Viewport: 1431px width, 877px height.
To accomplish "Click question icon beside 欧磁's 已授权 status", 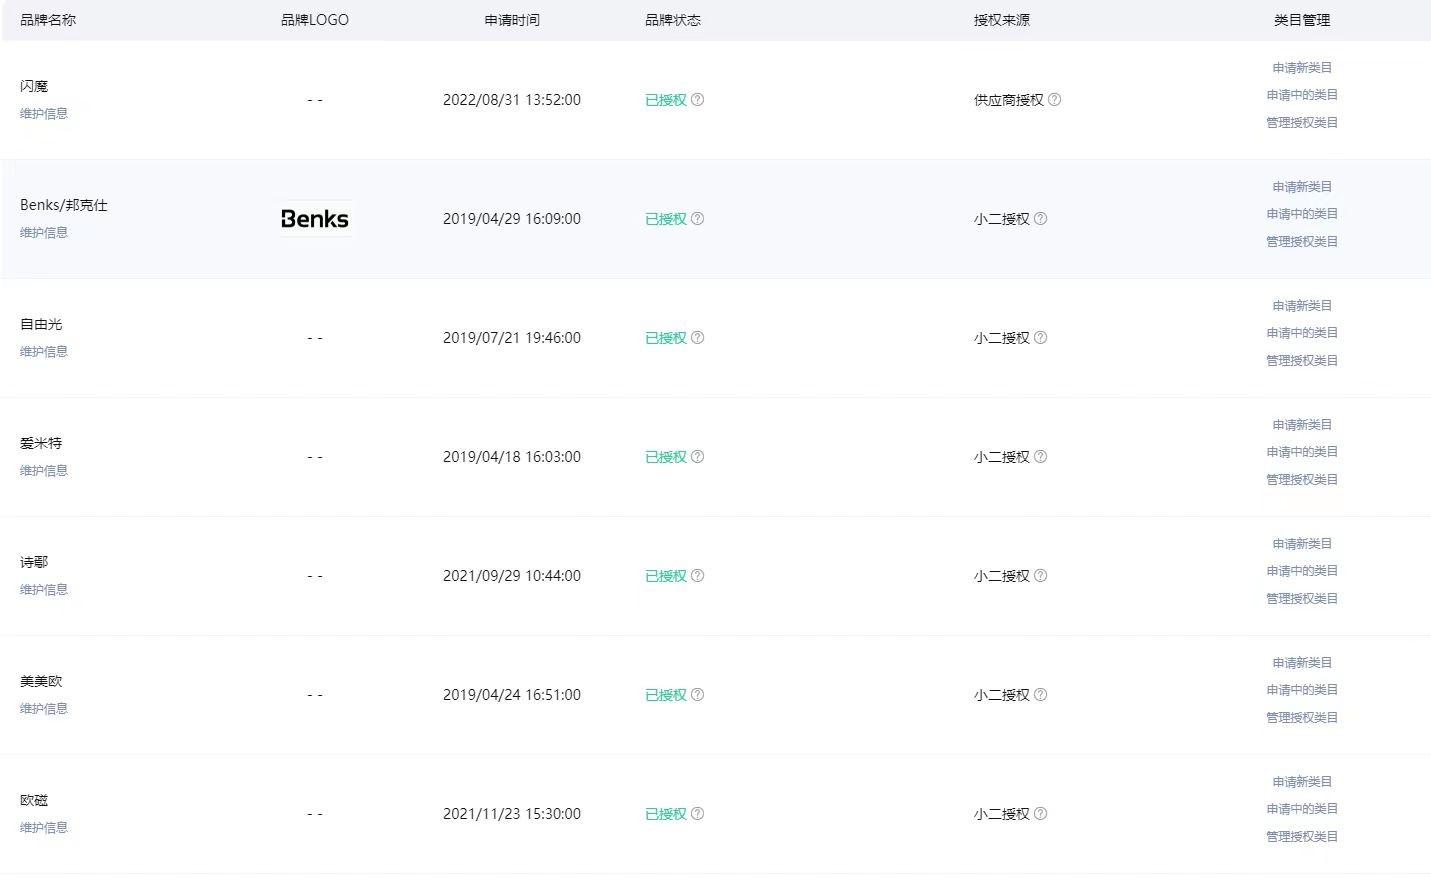I will [698, 814].
